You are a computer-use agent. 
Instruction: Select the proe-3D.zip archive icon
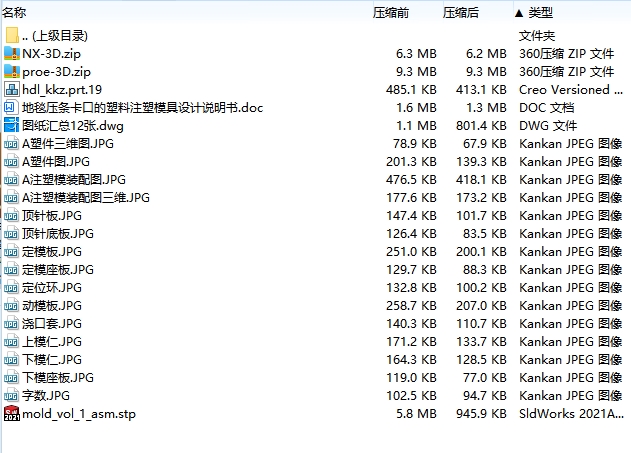[x=12, y=72]
